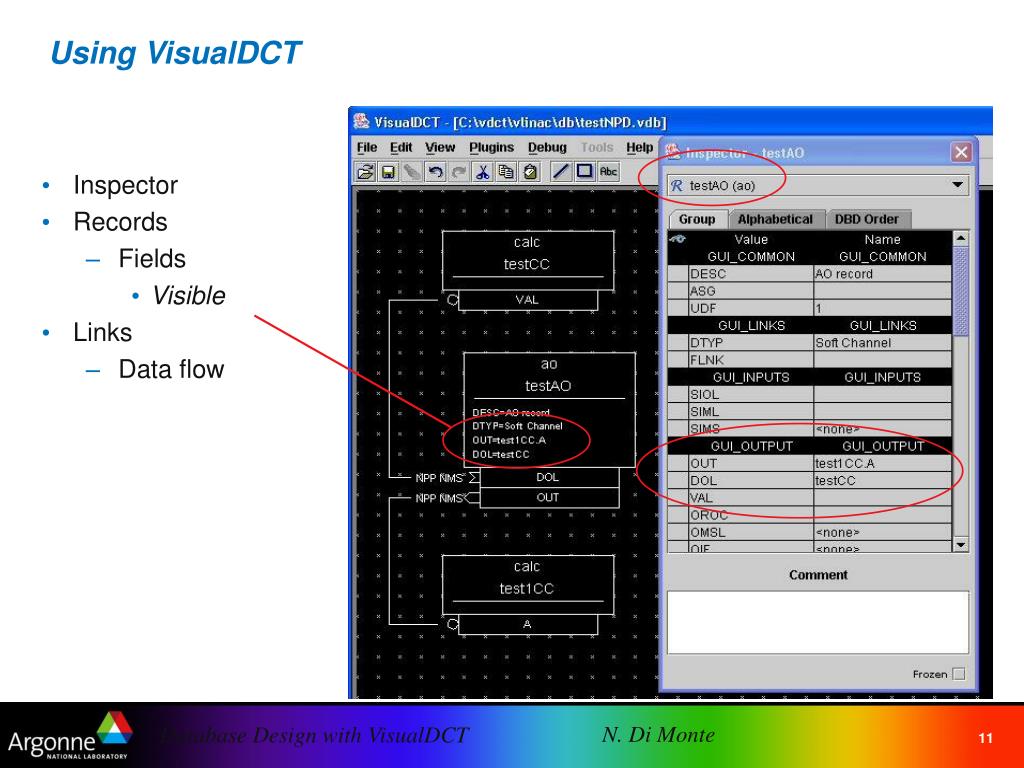
Task: Toggle visibility cell for OUT row
Action: pos(678,463)
